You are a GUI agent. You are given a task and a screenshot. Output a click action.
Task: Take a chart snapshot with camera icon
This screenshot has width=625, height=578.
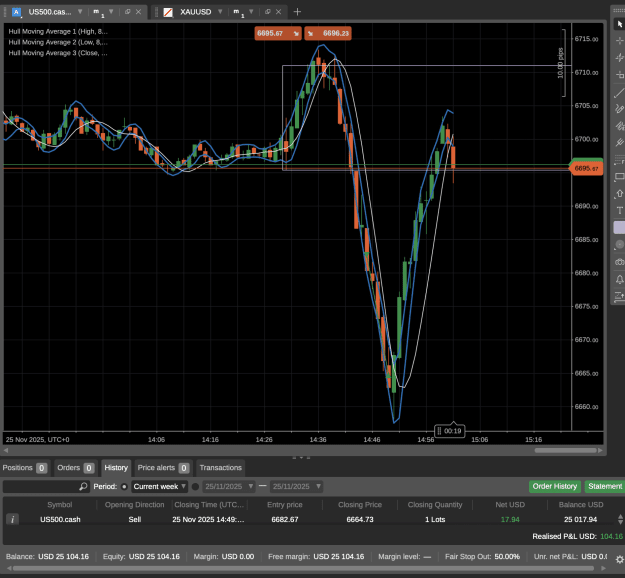tap(619, 262)
